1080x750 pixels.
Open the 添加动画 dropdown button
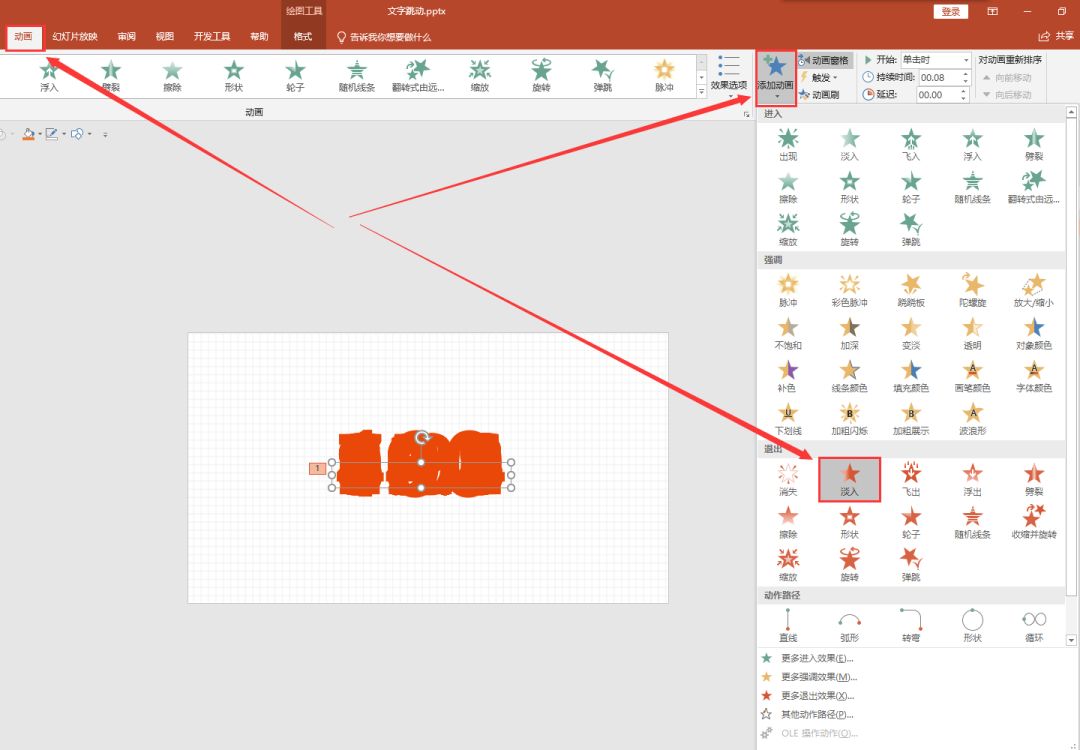coord(776,78)
